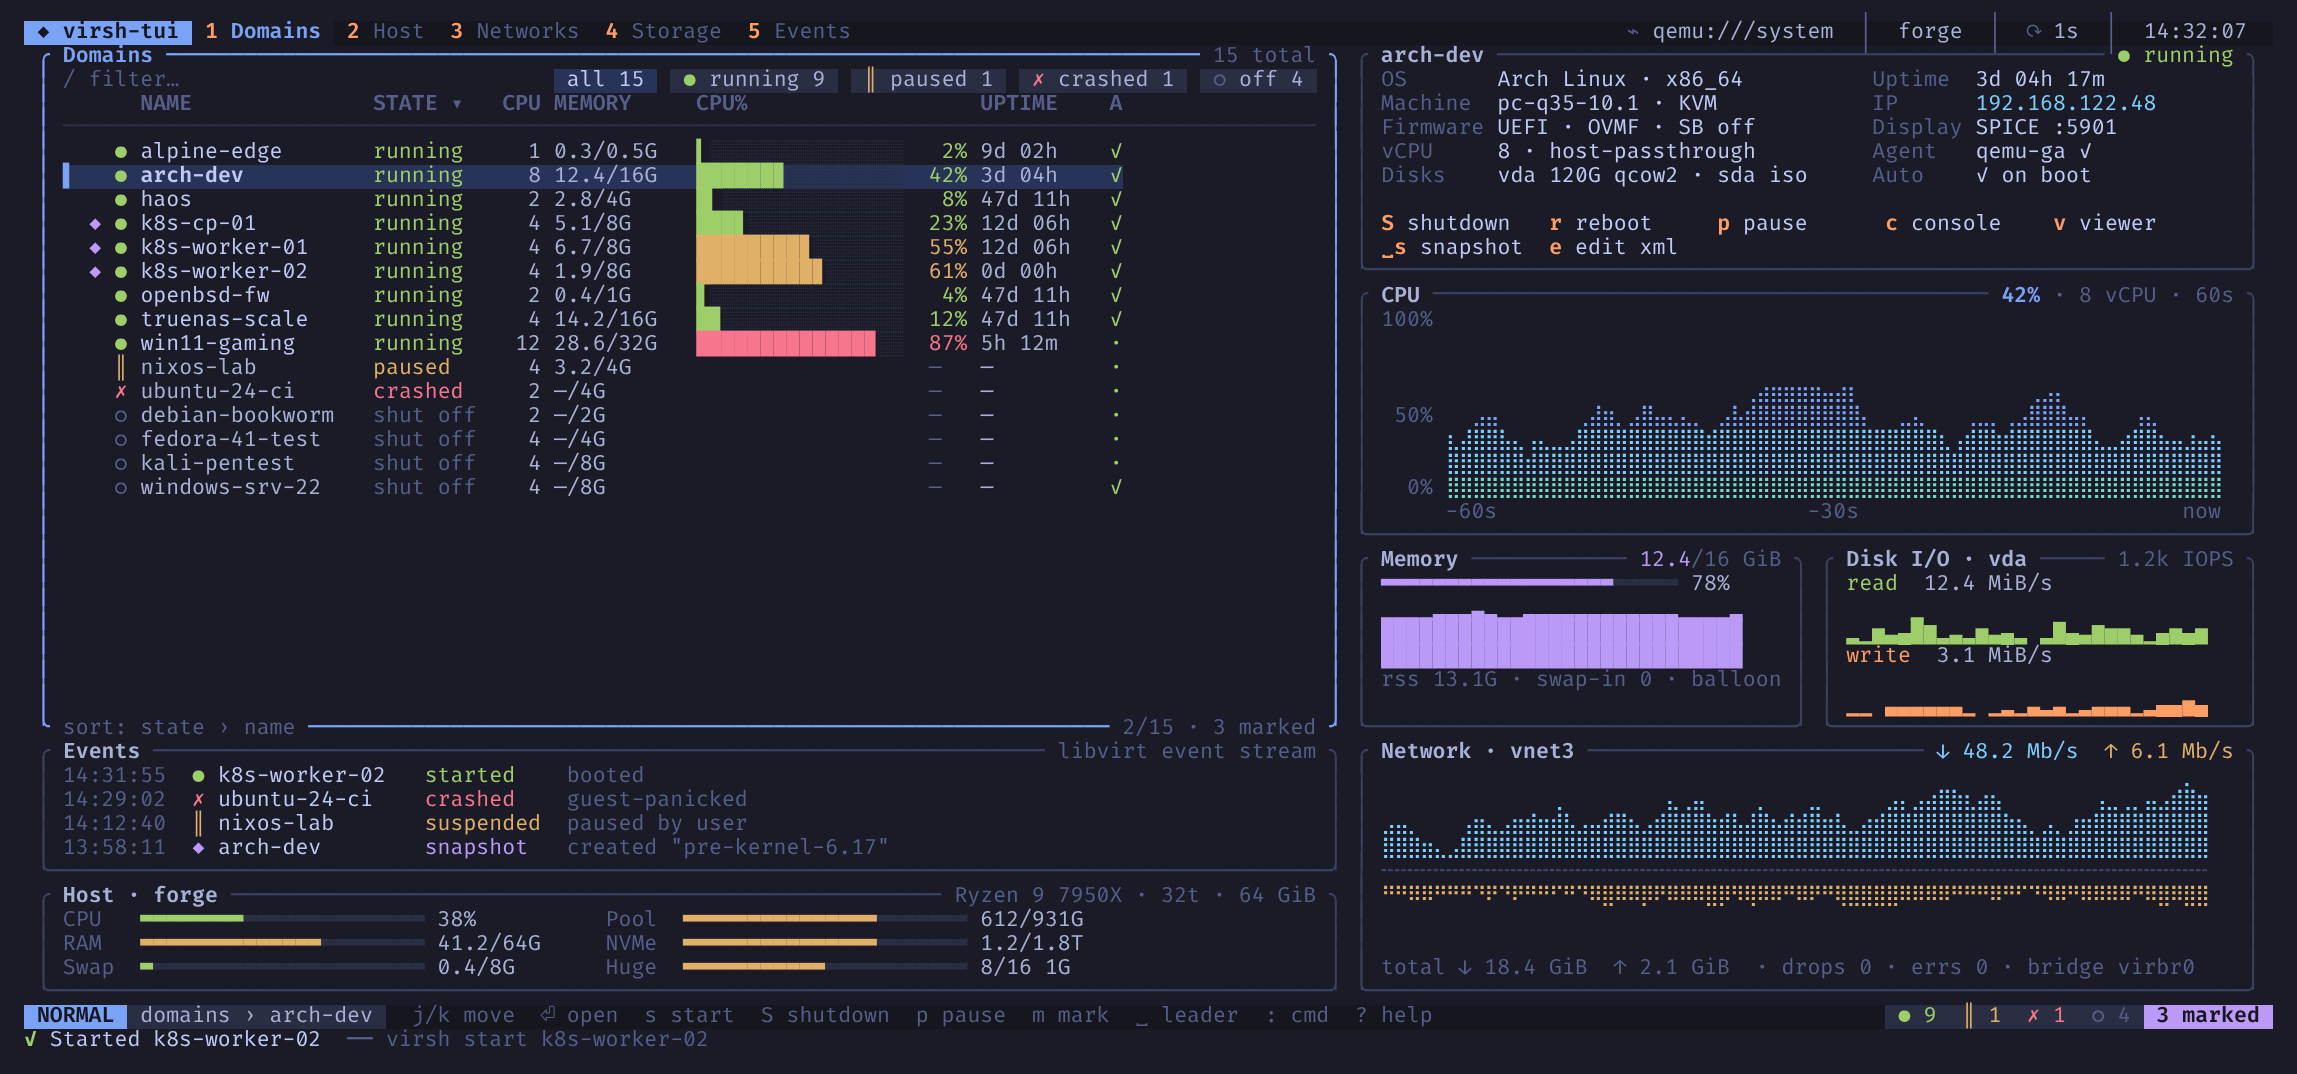This screenshot has width=2297, height=1074.
Task: Click the shut-off circle for debian-bookworm
Action: [121, 415]
